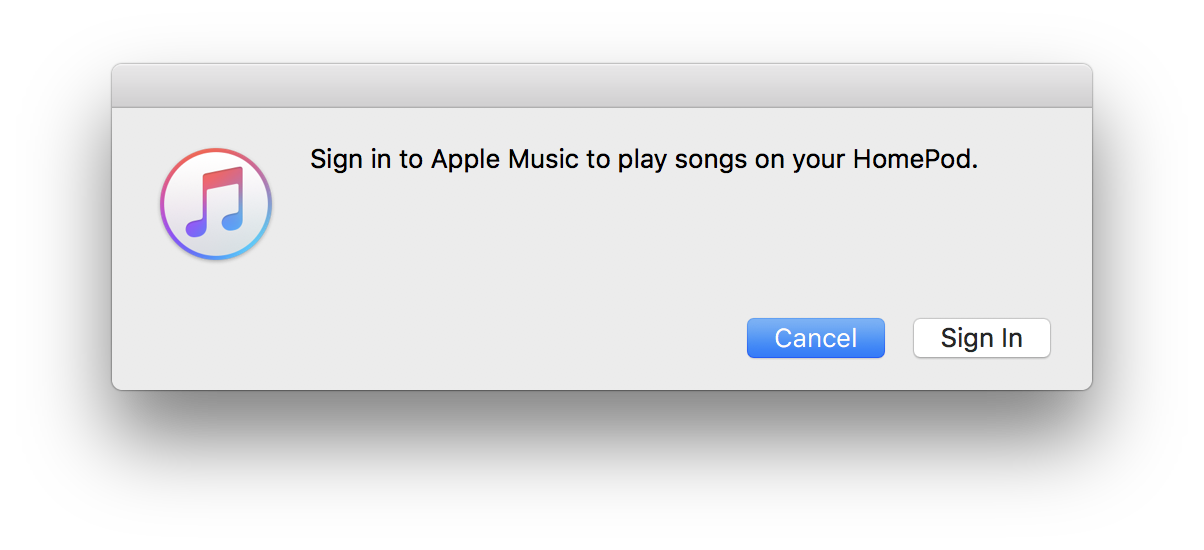Click the empty space below the iTunes icon

click(x=216, y=320)
